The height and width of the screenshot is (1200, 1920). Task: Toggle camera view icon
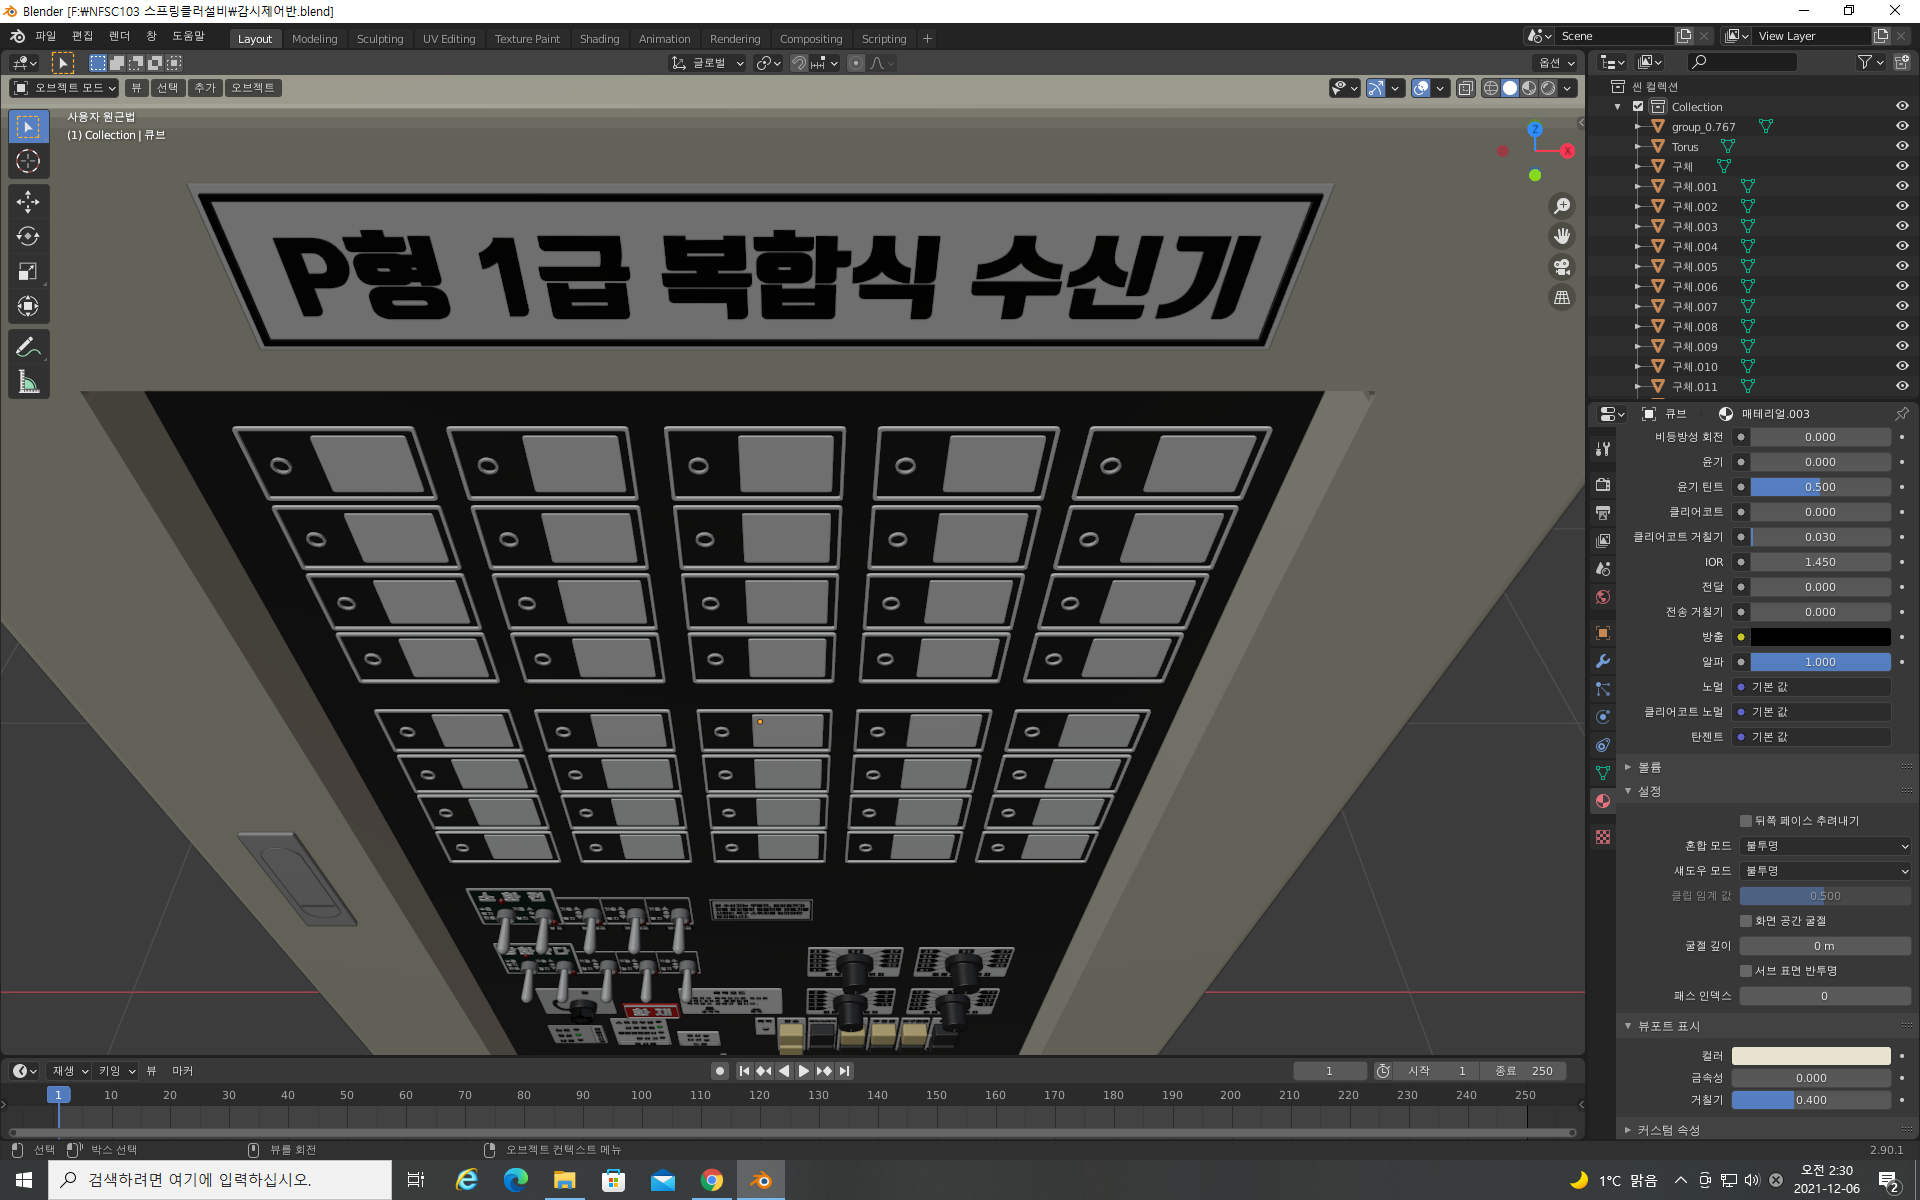[x=1562, y=267]
